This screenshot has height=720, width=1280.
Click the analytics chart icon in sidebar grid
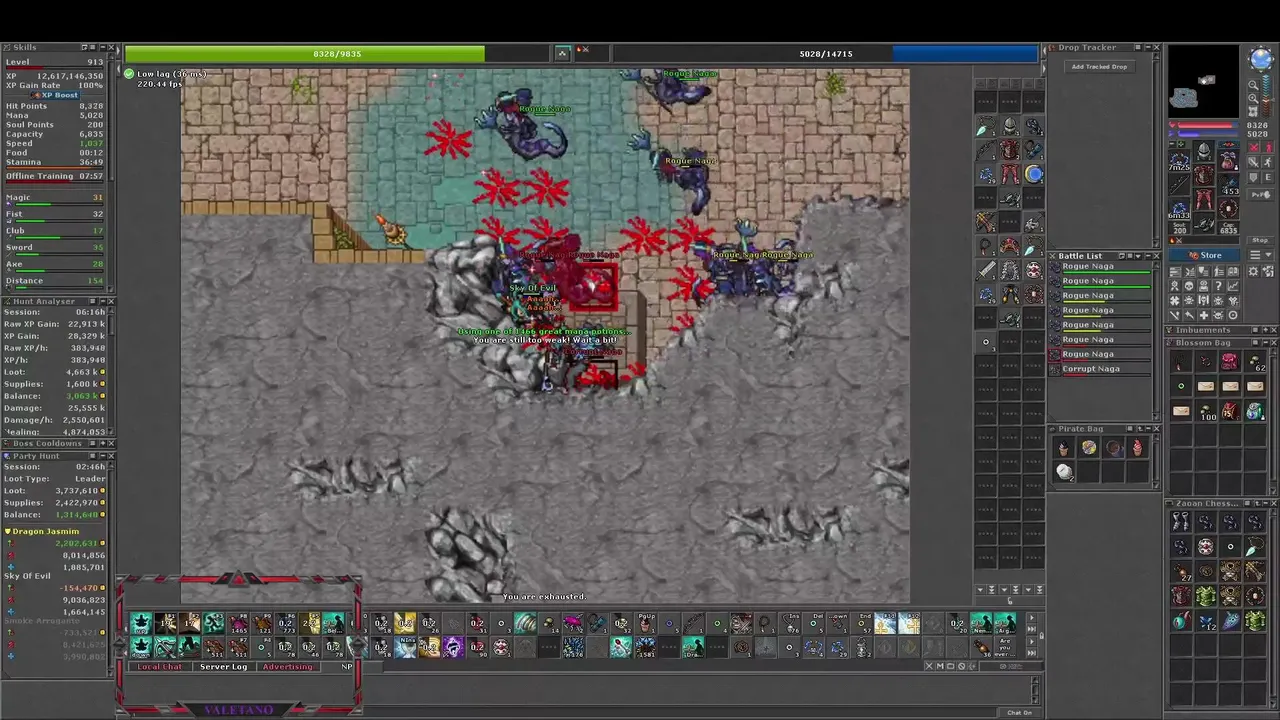pos(1233,286)
